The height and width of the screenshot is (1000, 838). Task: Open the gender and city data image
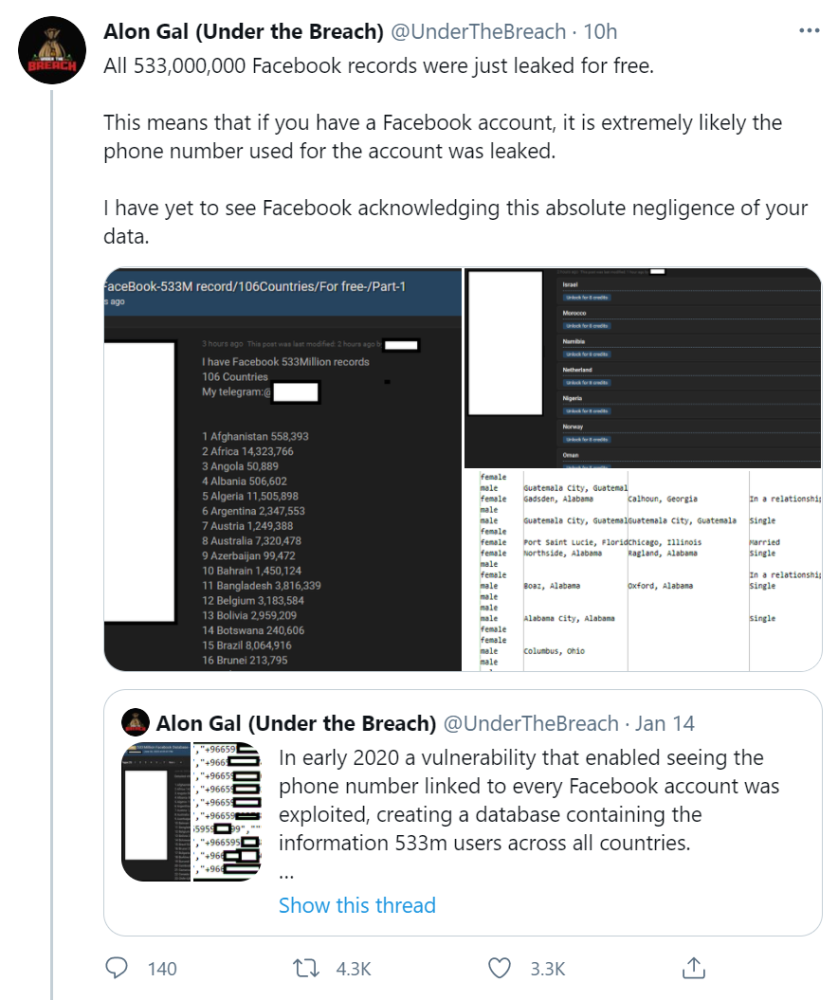(x=643, y=571)
